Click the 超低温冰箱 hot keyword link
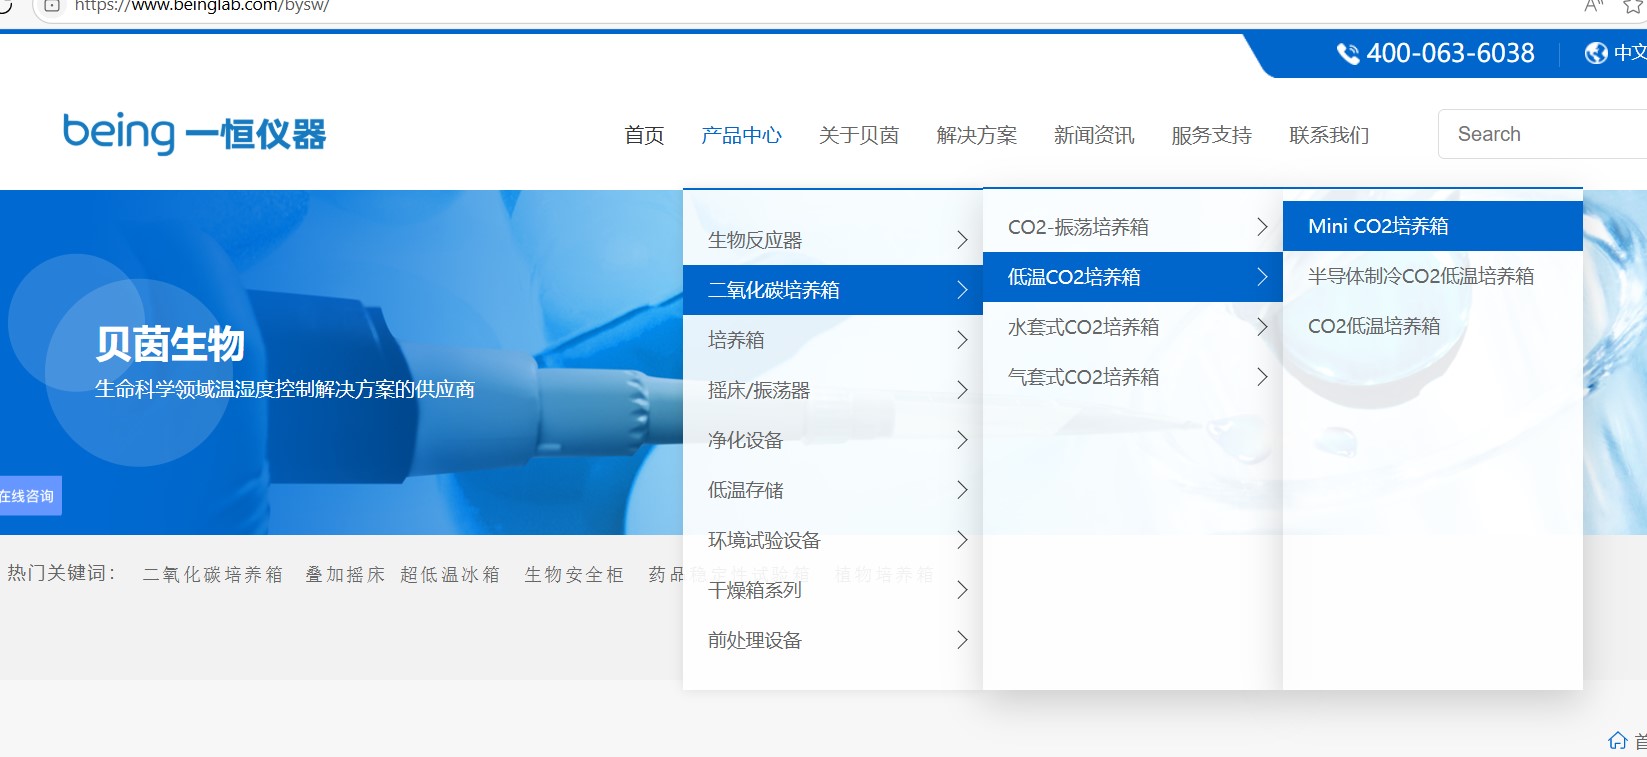This screenshot has width=1647, height=757. coord(450,574)
